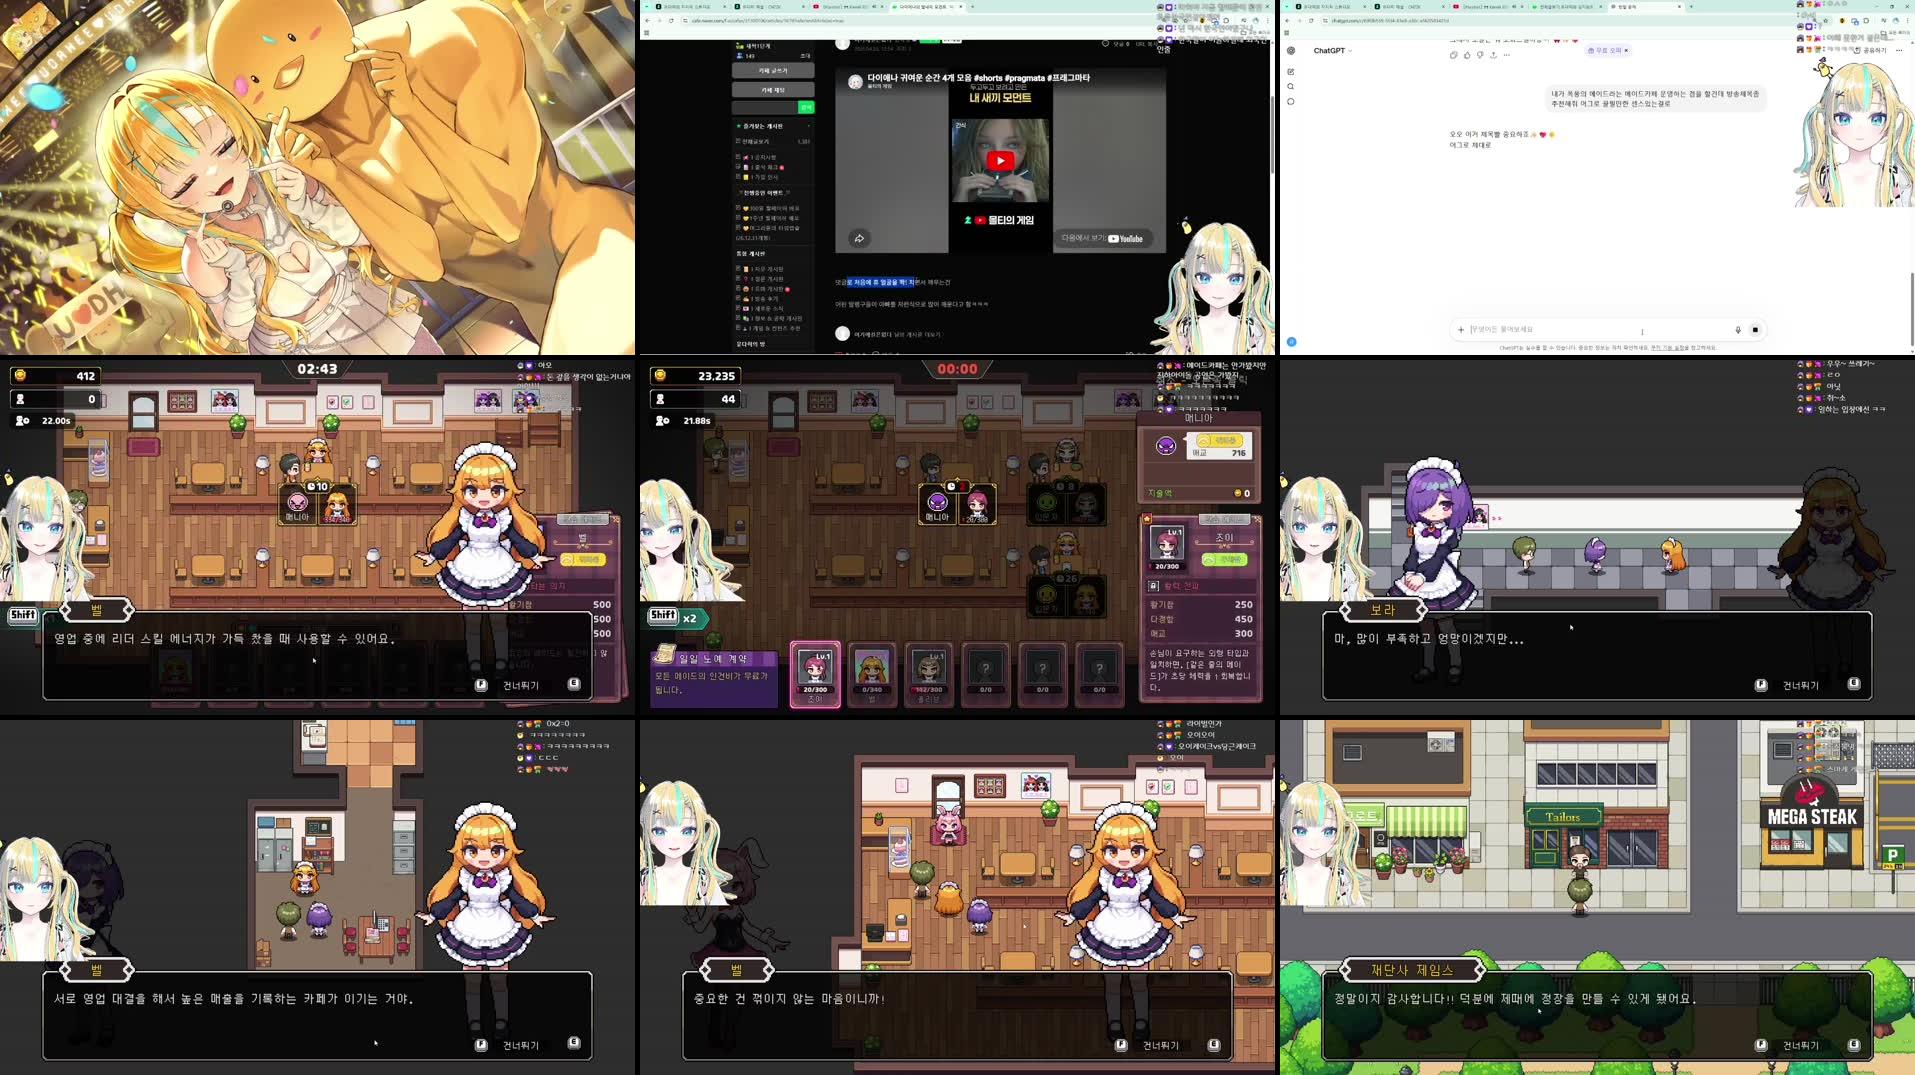Select the 조이 maid card in the bottom roster
This screenshot has height=1075, width=1915.
click(815, 675)
